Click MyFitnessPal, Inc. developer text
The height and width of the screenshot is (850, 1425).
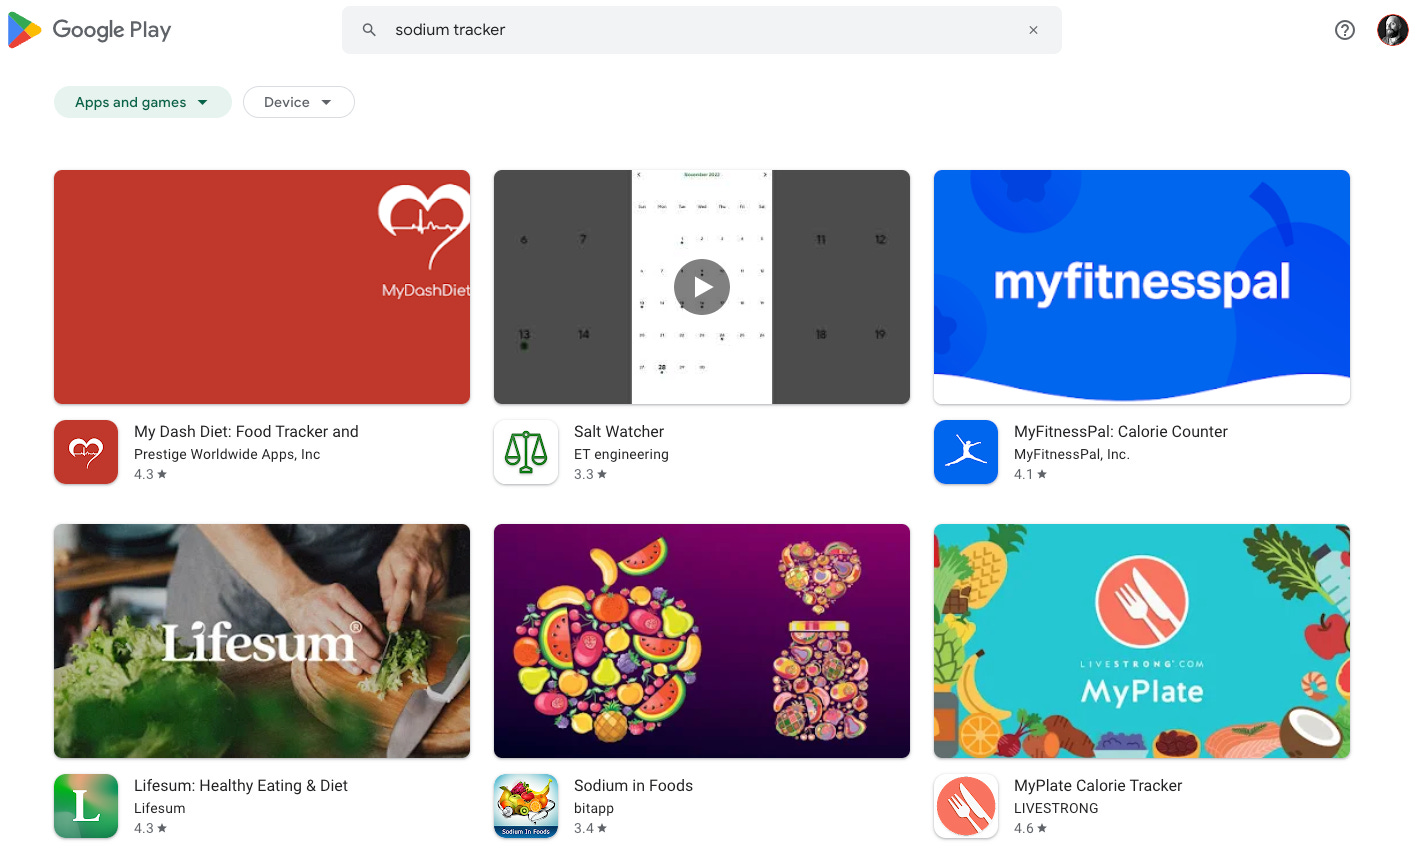click(1072, 454)
